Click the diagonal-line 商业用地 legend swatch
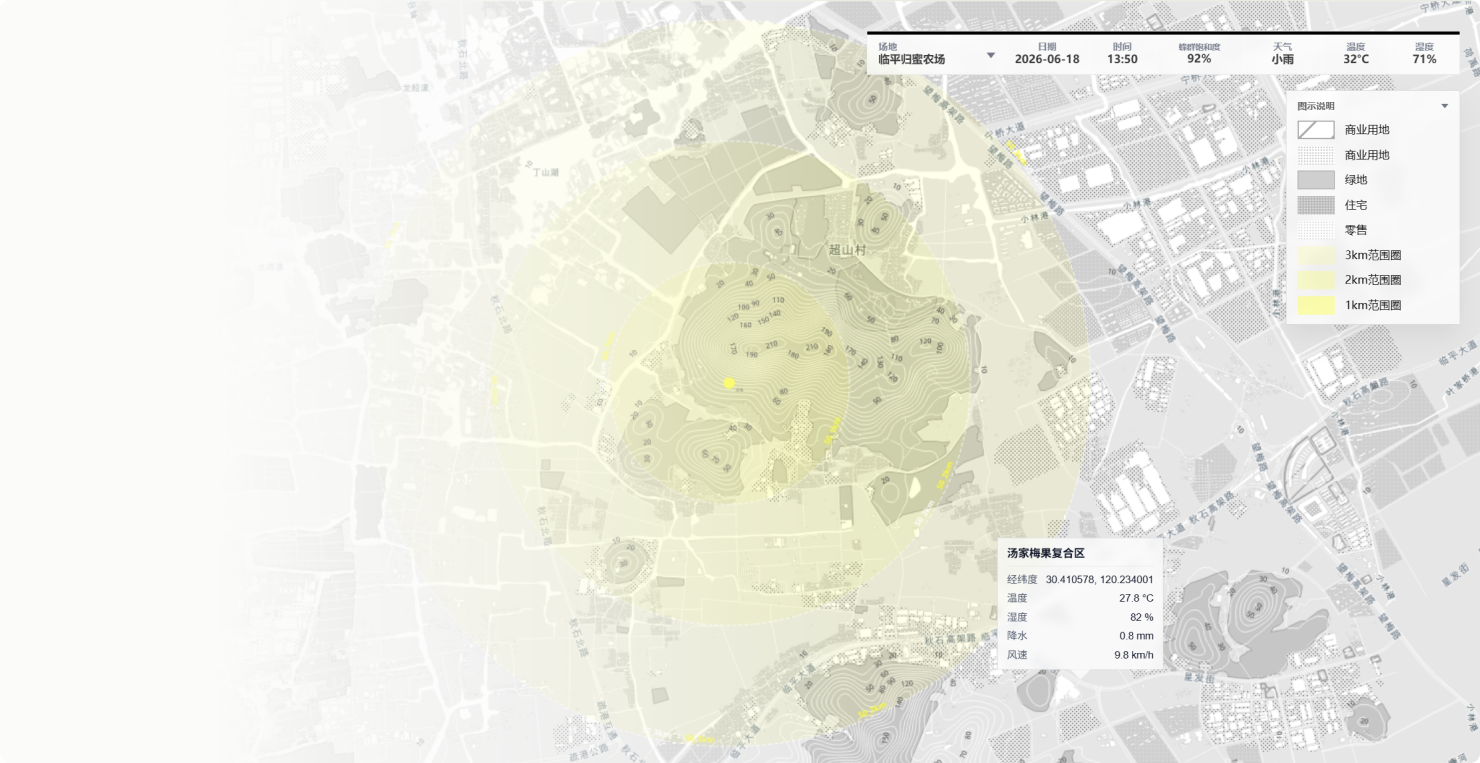 pos(1316,130)
